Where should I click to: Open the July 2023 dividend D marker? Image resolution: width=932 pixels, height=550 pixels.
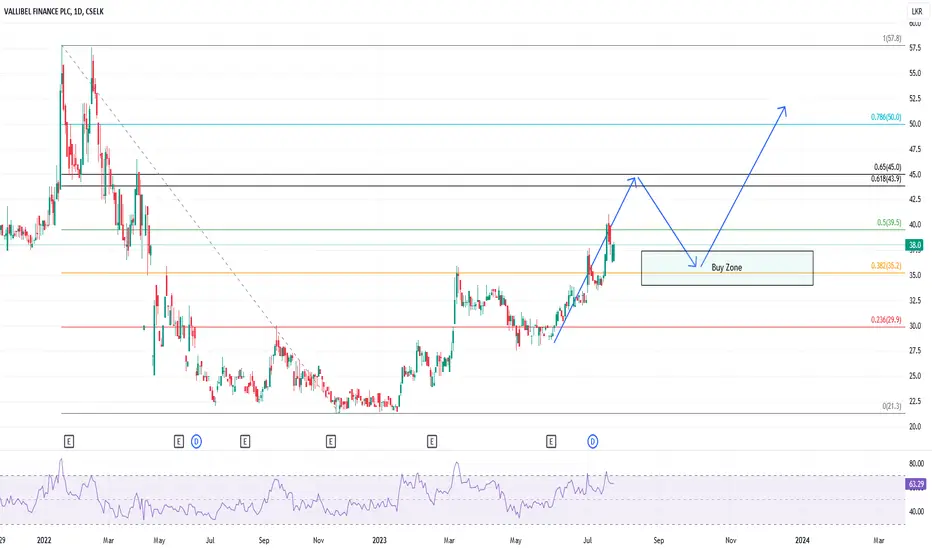pyautogui.click(x=593, y=441)
